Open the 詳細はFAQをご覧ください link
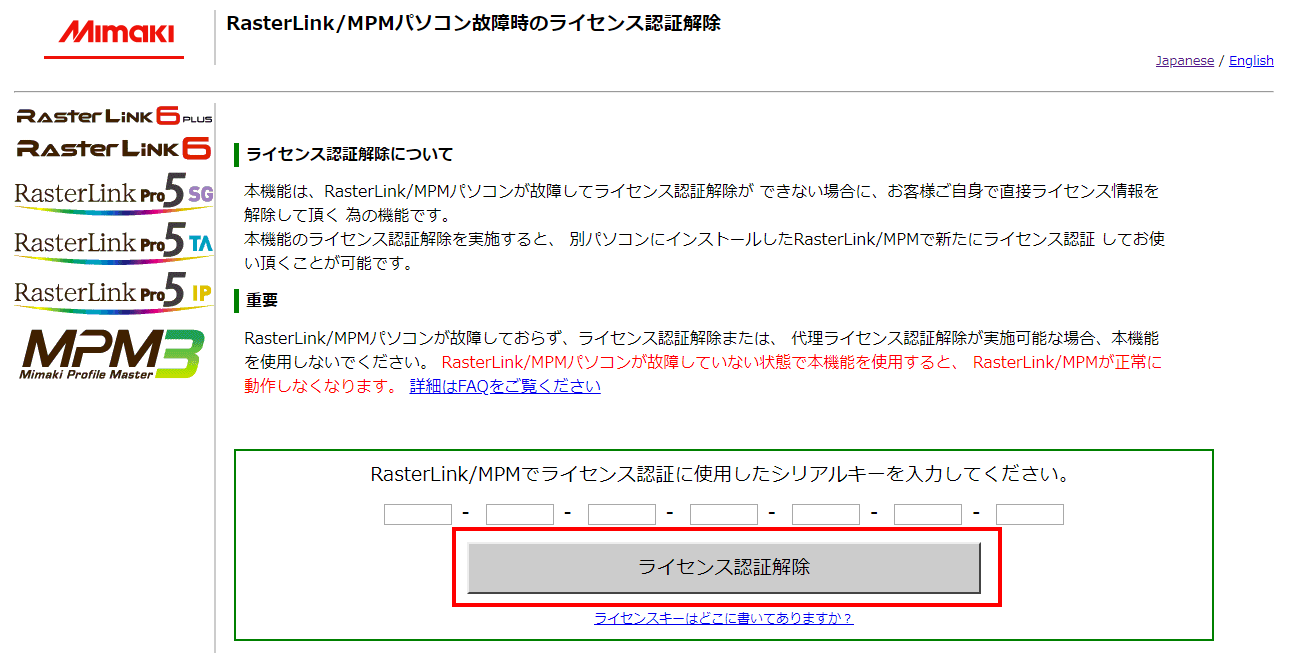Image resolution: width=1291 pixels, height=662 pixels. click(505, 386)
